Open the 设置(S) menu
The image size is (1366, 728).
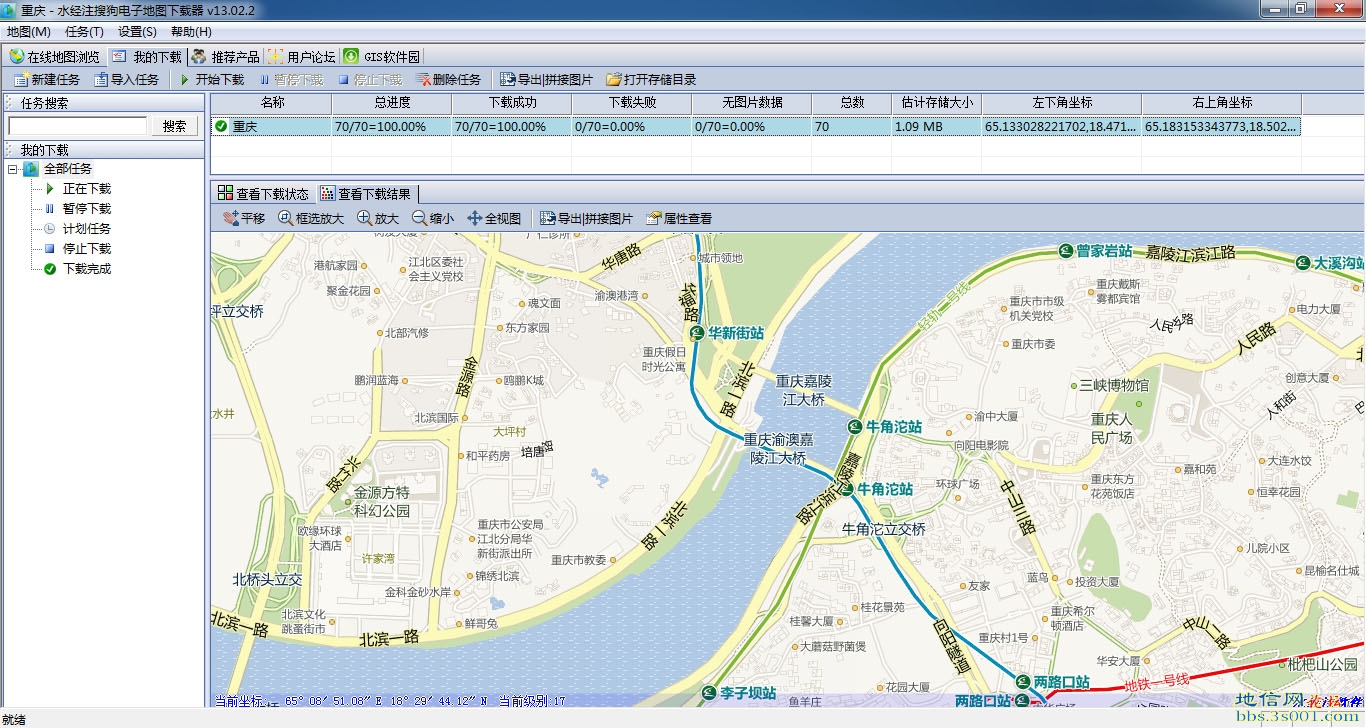(x=137, y=32)
